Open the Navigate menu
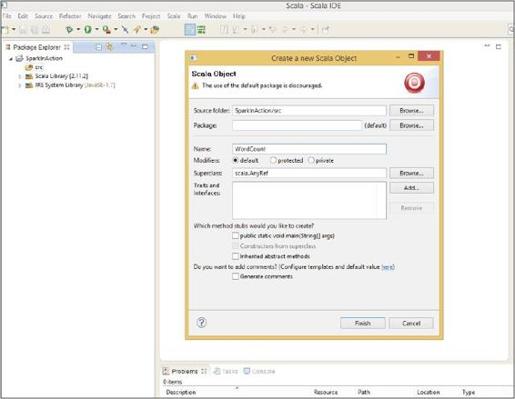 coord(99,16)
